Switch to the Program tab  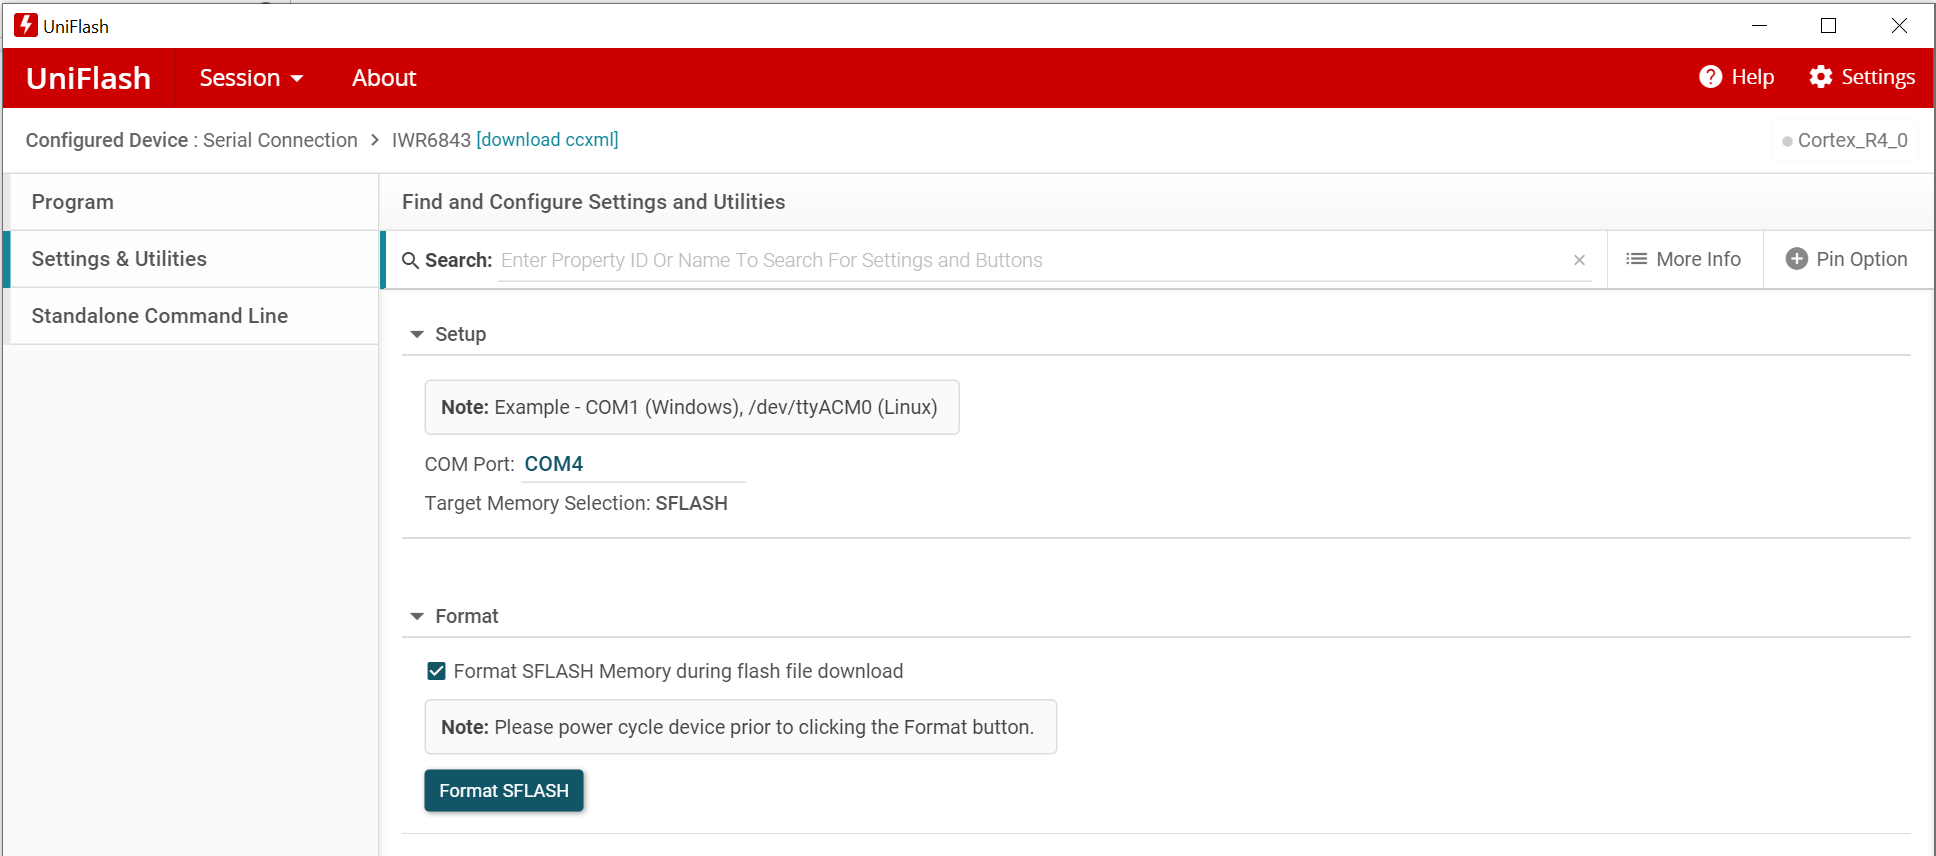(x=192, y=202)
